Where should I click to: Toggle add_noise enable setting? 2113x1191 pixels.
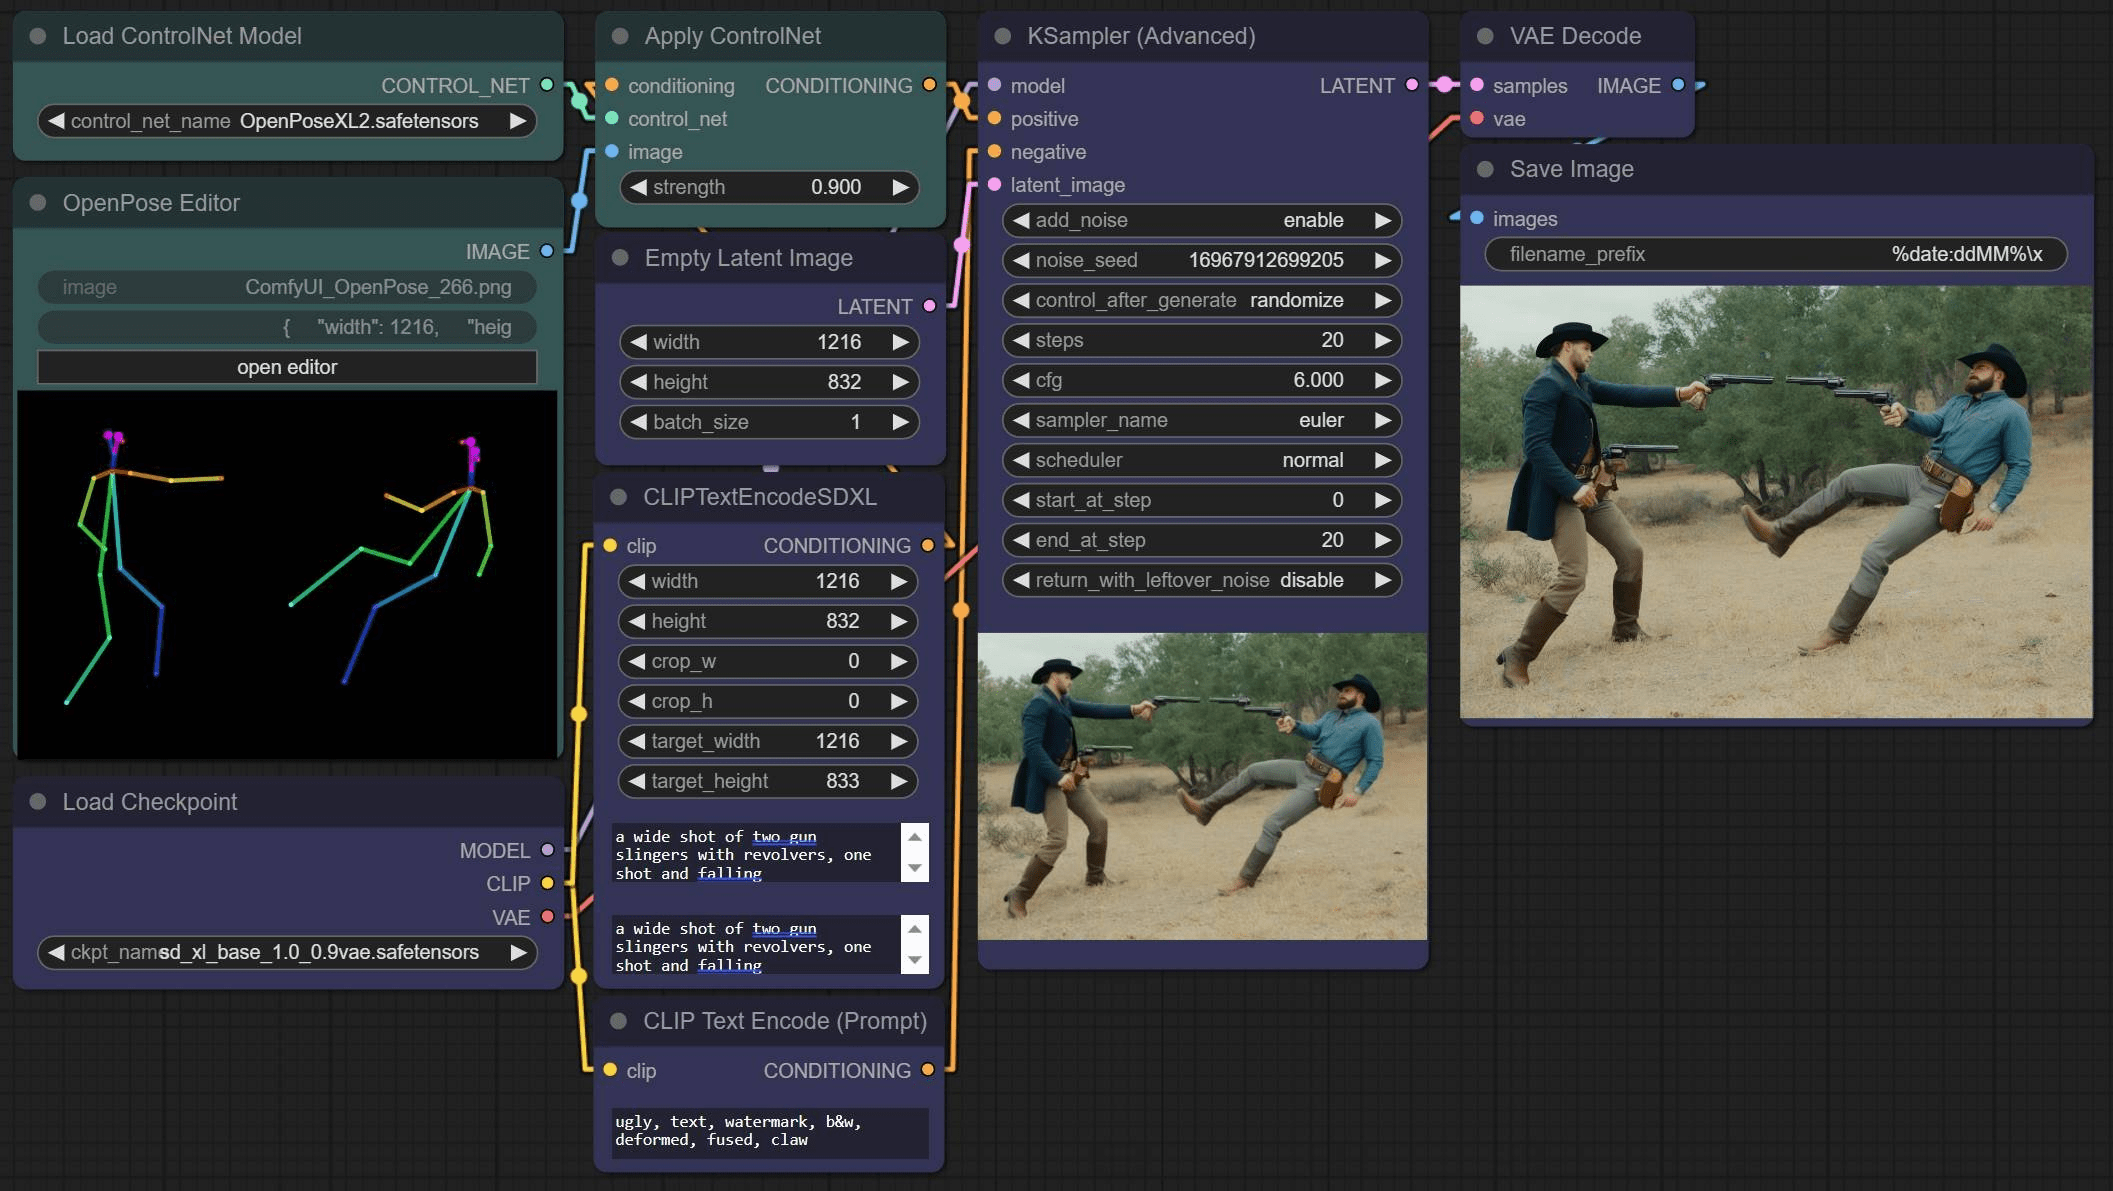(x=1200, y=220)
